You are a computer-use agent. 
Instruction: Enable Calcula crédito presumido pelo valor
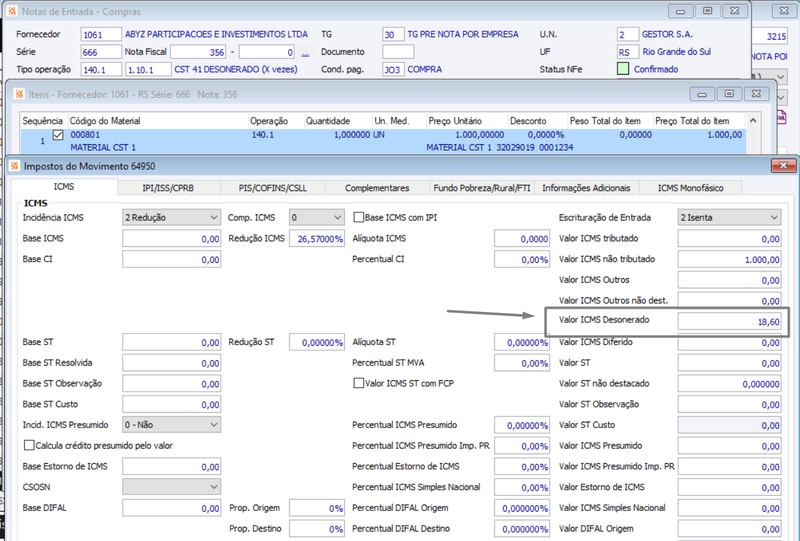point(30,446)
